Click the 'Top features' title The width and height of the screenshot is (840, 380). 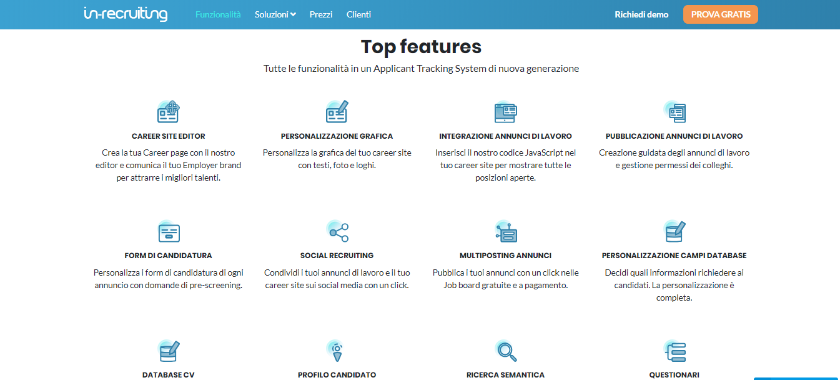click(421, 47)
